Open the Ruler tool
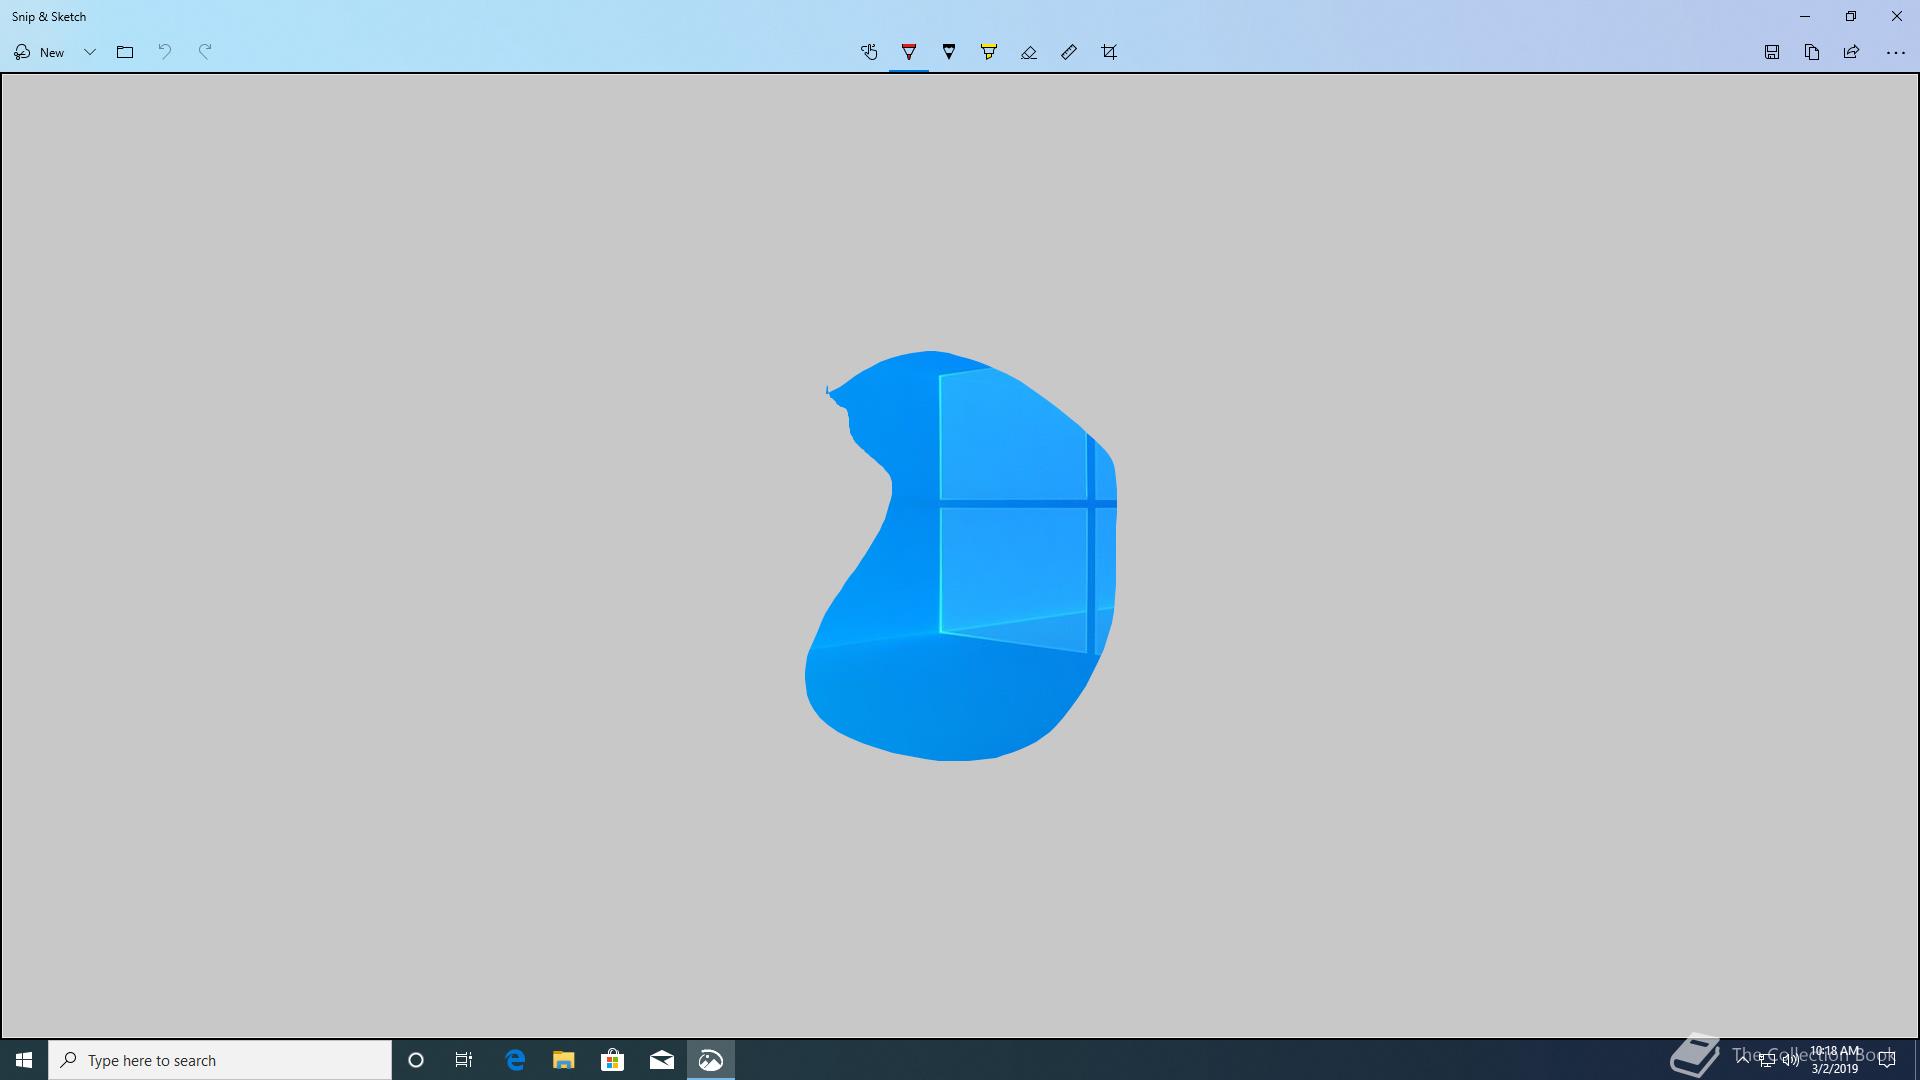This screenshot has height=1080, width=1920. (1069, 52)
